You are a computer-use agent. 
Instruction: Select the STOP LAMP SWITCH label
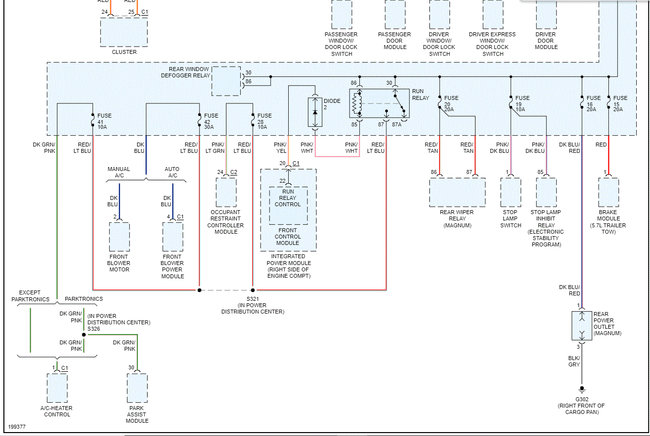[x=510, y=219]
